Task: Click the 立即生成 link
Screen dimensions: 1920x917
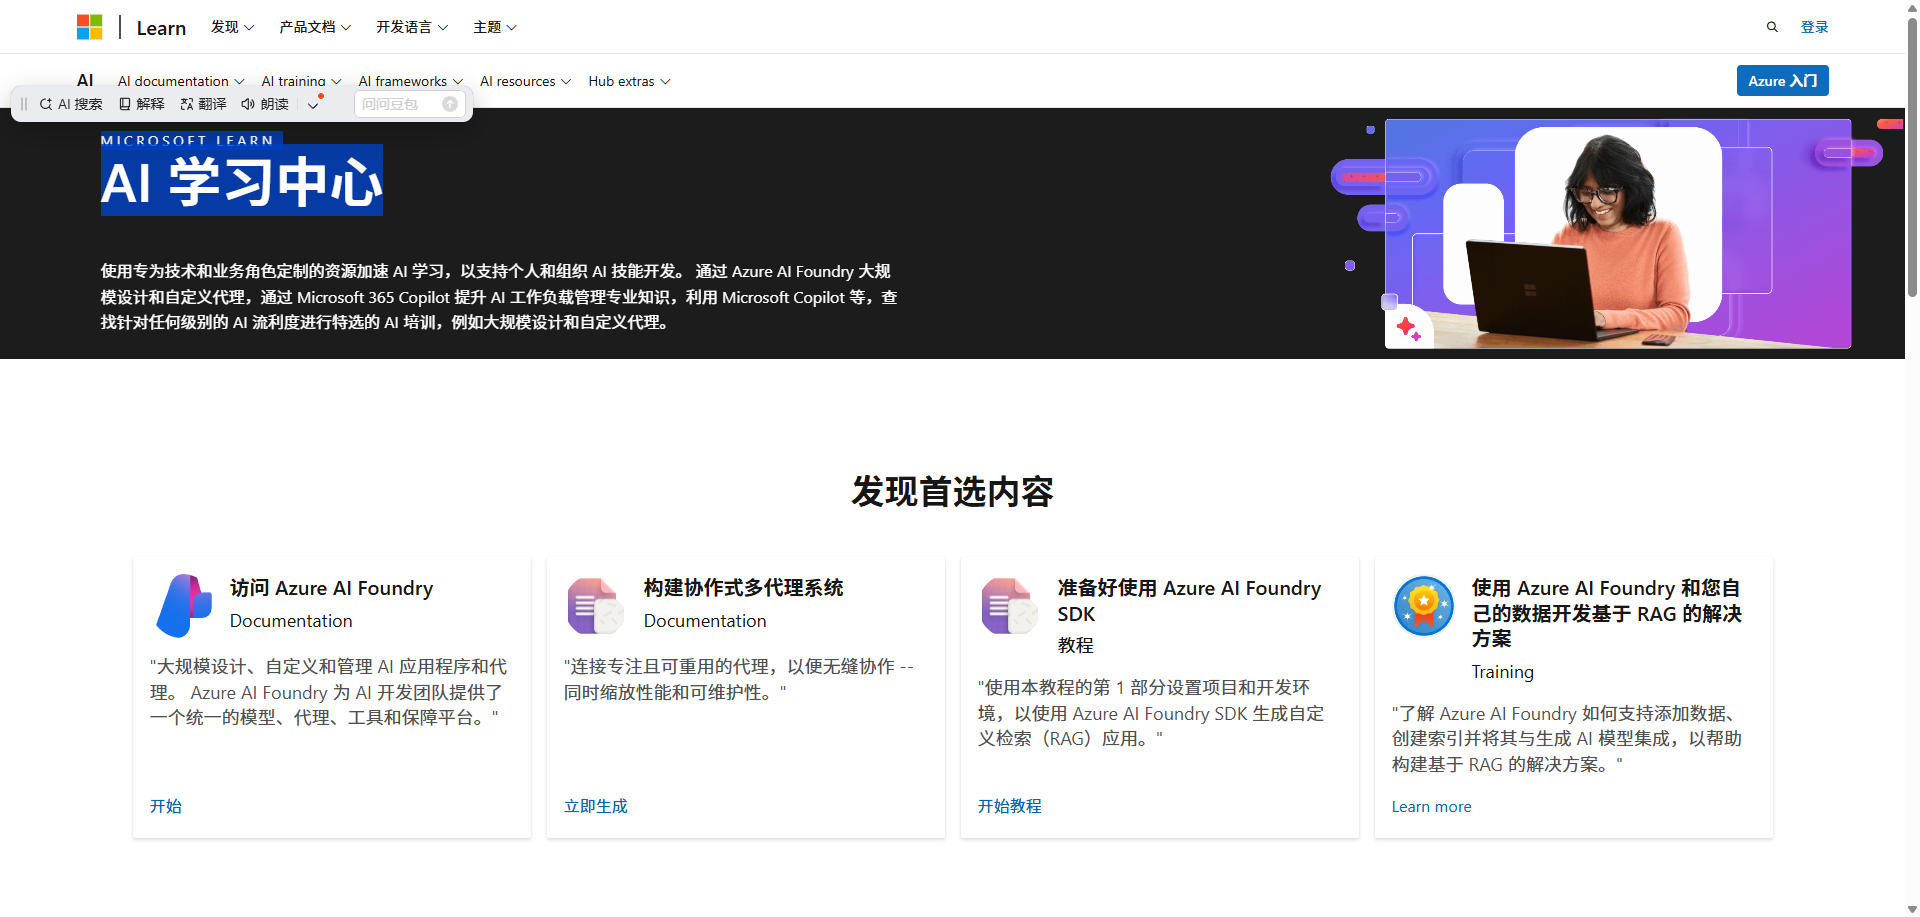Action: coord(596,806)
